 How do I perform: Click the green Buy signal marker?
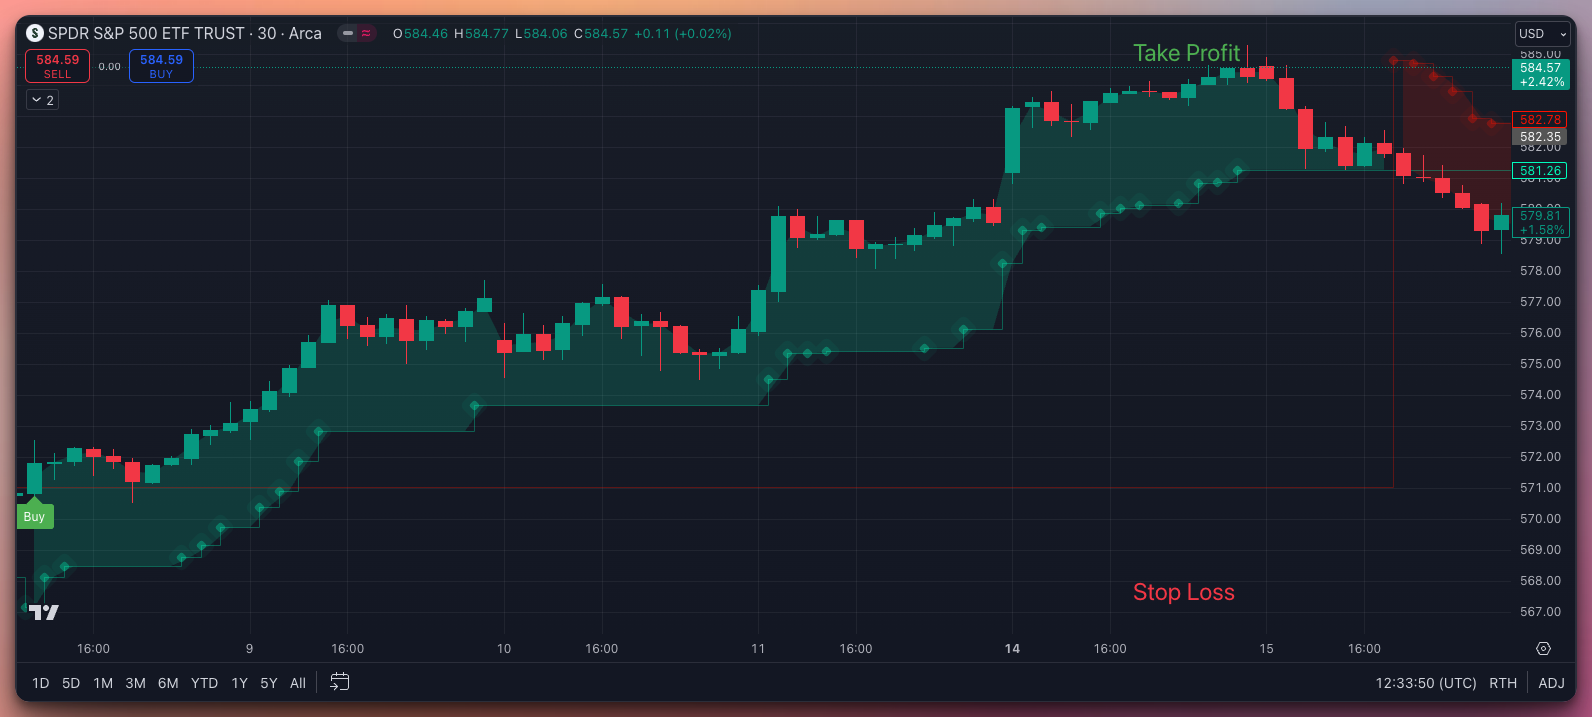click(x=34, y=516)
